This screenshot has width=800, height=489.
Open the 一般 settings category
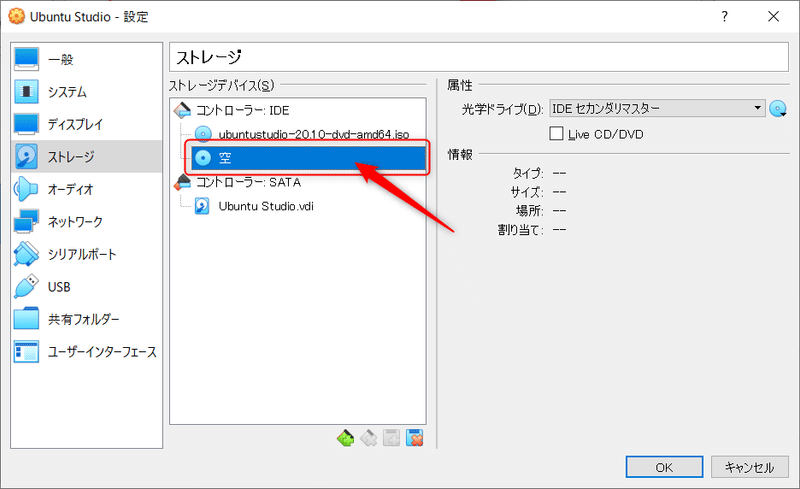pos(86,59)
